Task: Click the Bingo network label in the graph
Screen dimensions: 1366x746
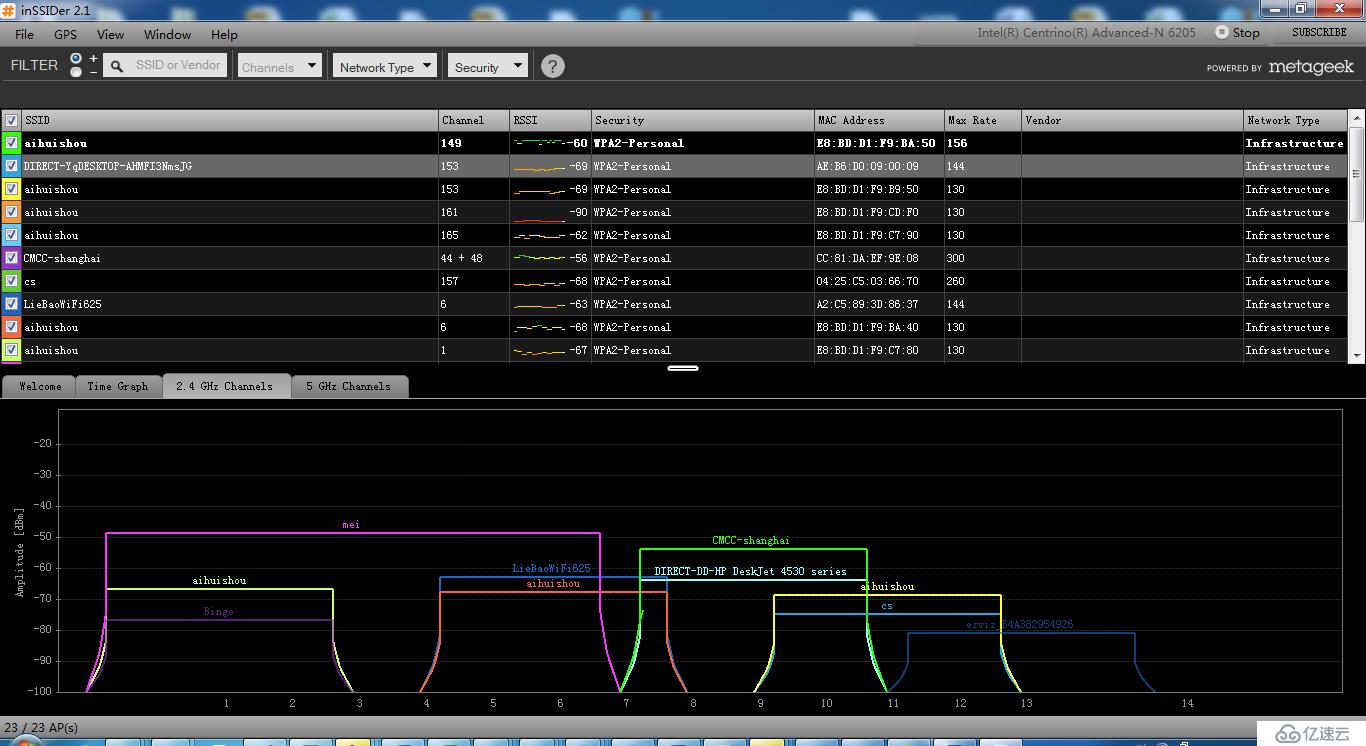Action: pos(218,611)
